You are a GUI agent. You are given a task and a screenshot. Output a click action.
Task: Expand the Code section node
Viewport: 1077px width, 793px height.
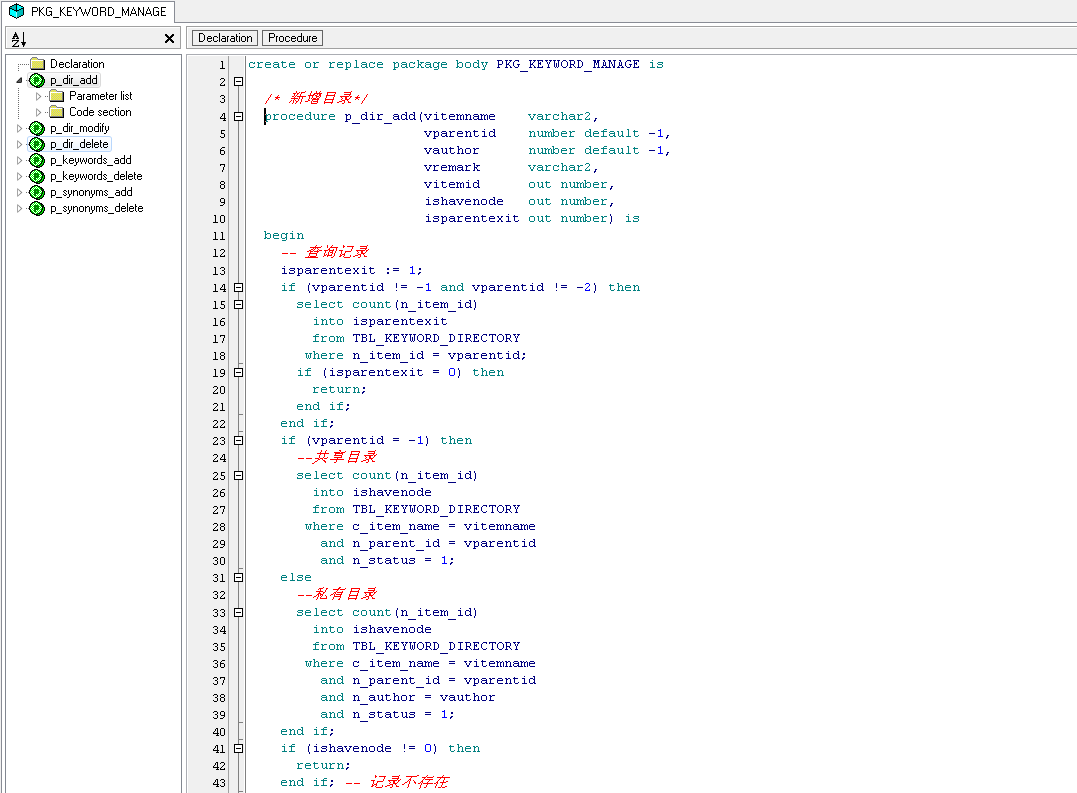(38, 112)
